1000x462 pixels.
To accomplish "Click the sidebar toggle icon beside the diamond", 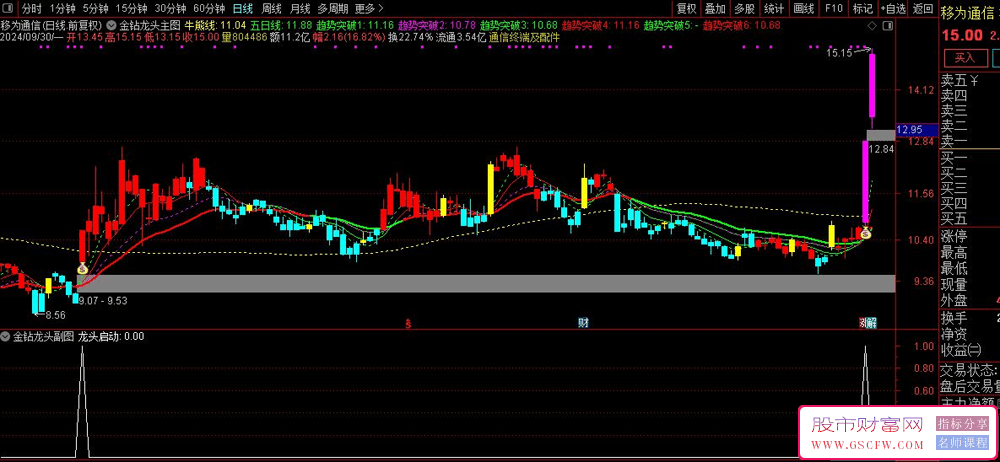I will click(x=886, y=26).
